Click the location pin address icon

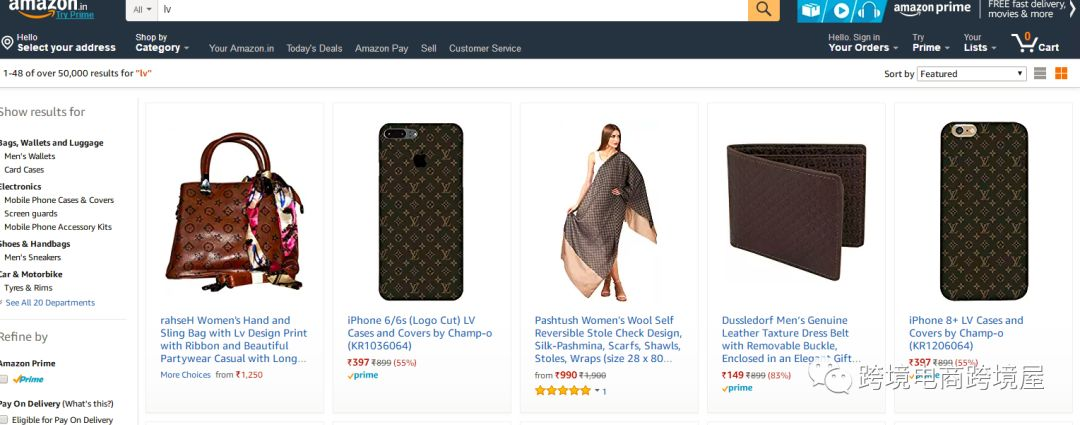(8, 43)
